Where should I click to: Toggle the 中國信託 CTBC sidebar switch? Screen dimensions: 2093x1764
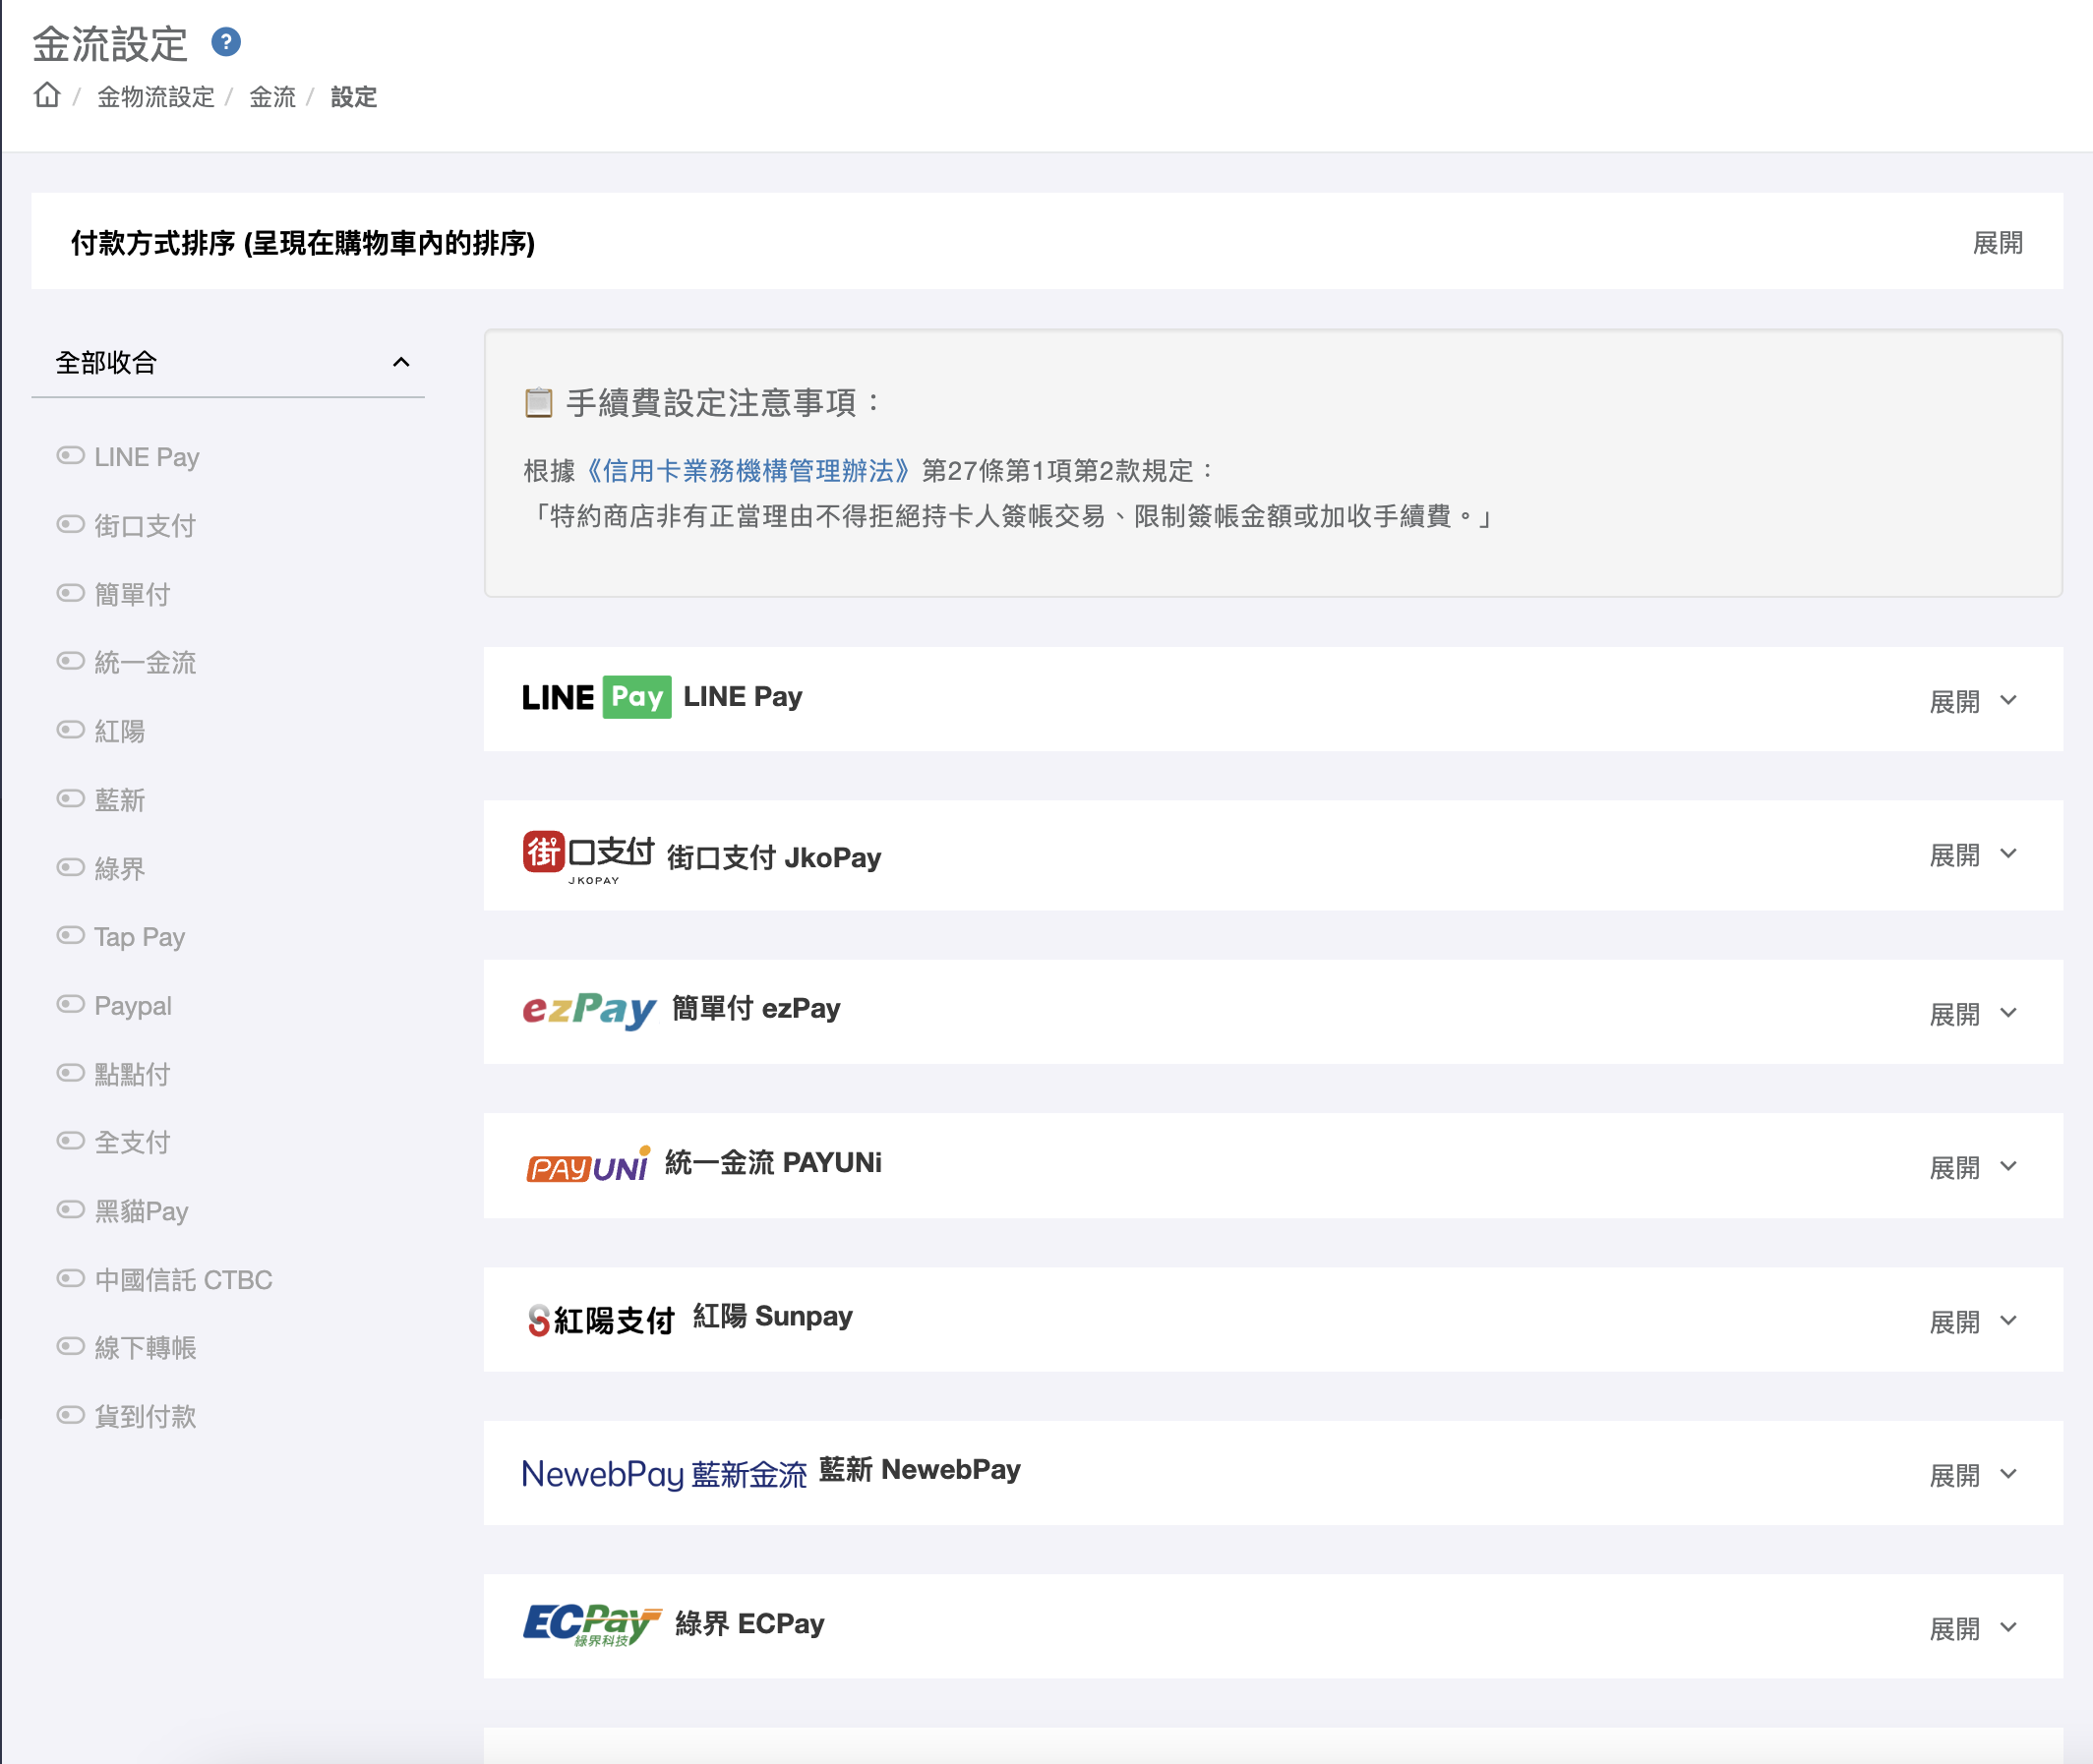pos(70,1279)
